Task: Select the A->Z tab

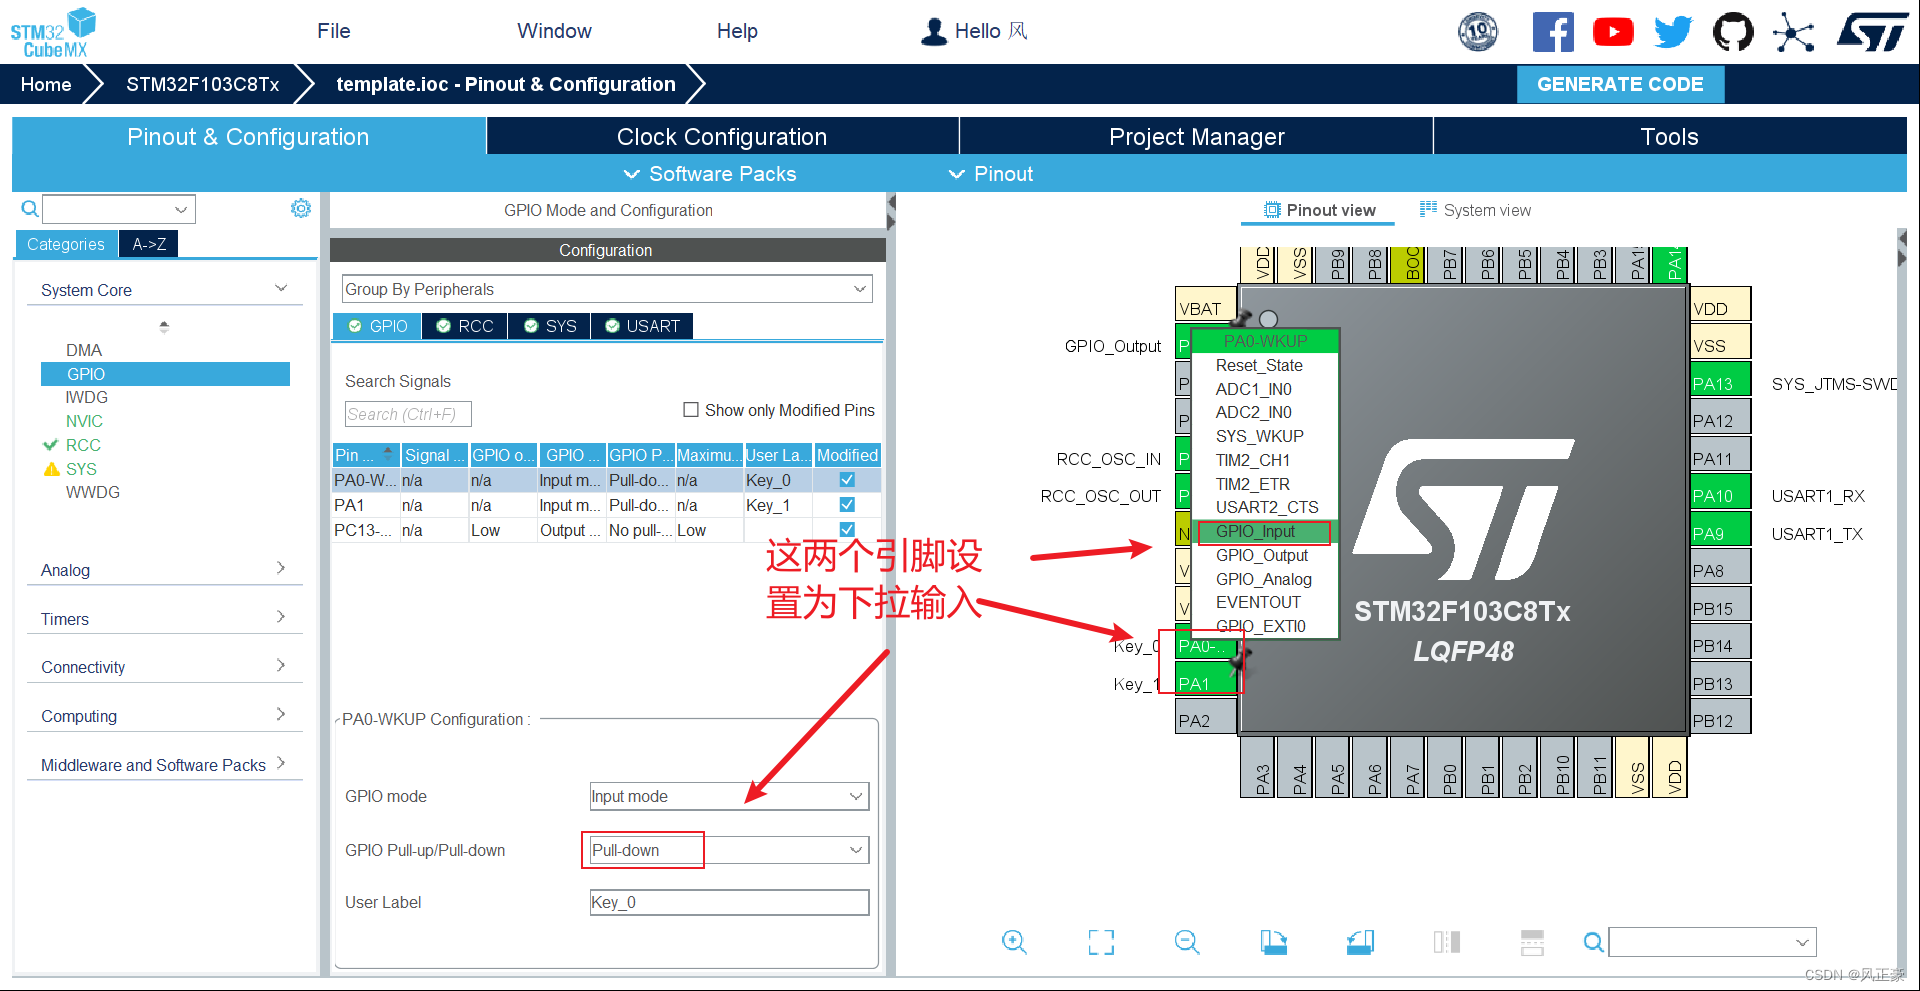Action: pos(149,244)
